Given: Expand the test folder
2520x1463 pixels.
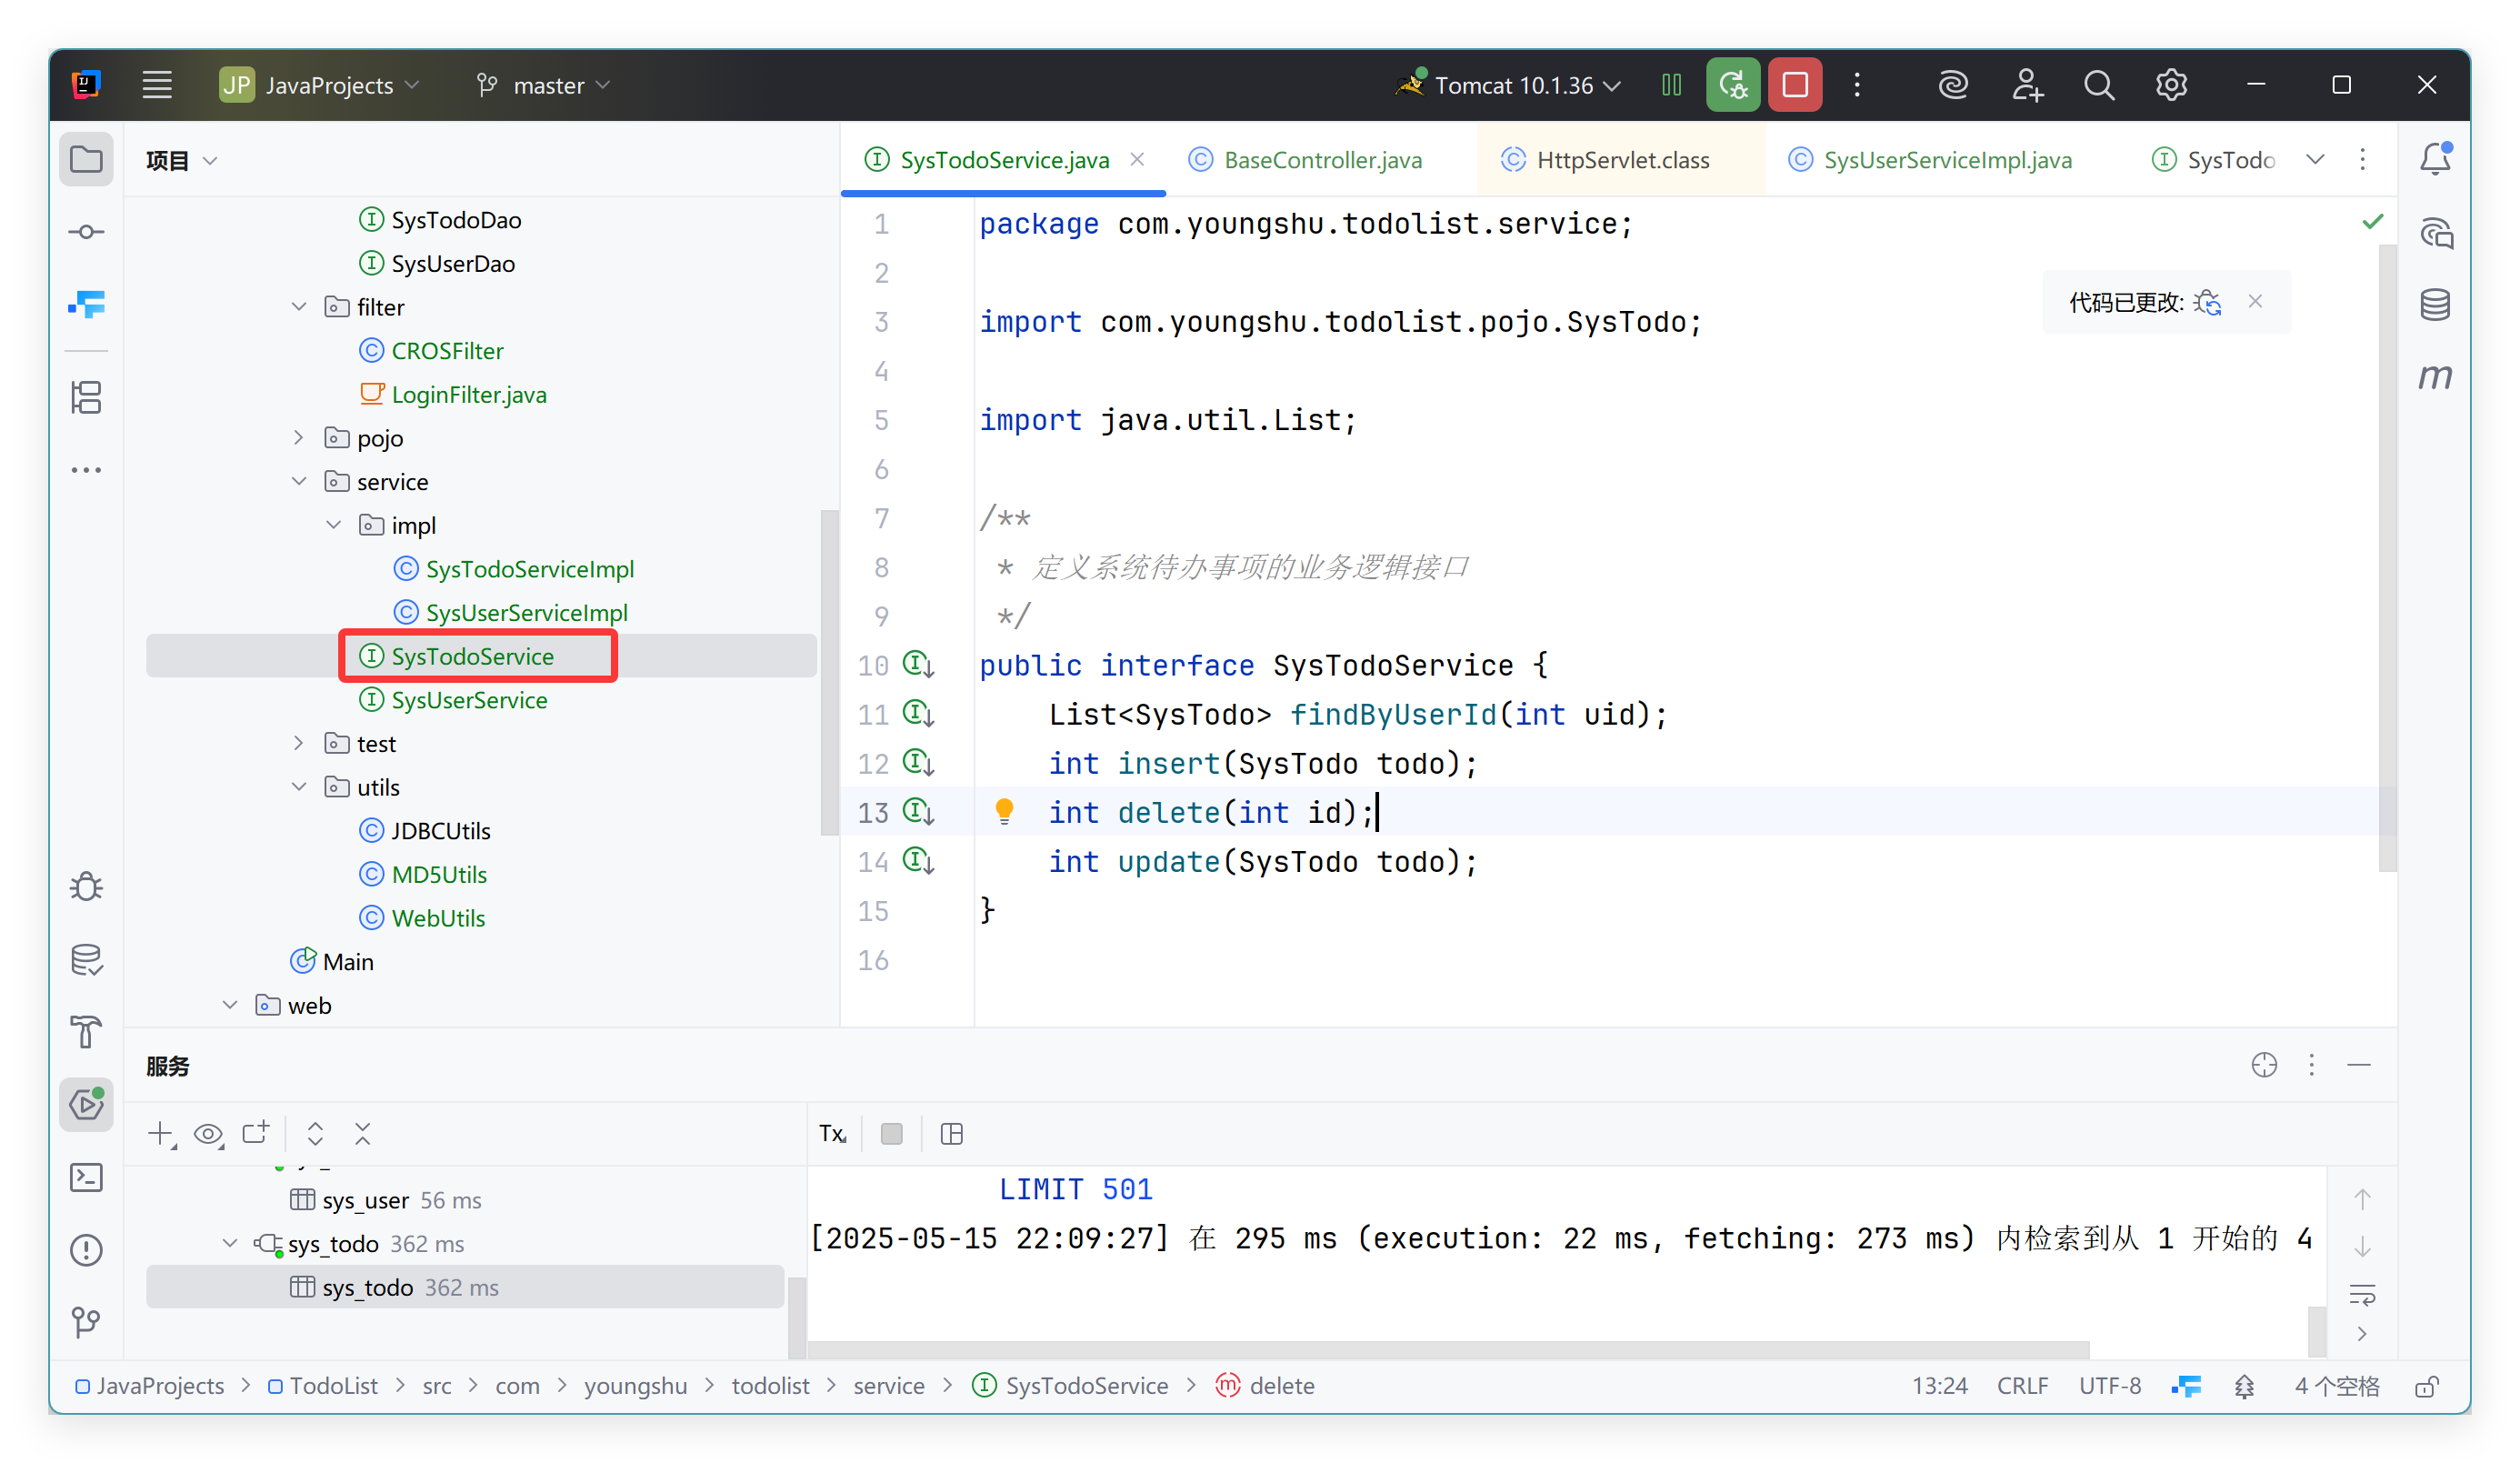Looking at the screenshot, I should click(299, 743).
